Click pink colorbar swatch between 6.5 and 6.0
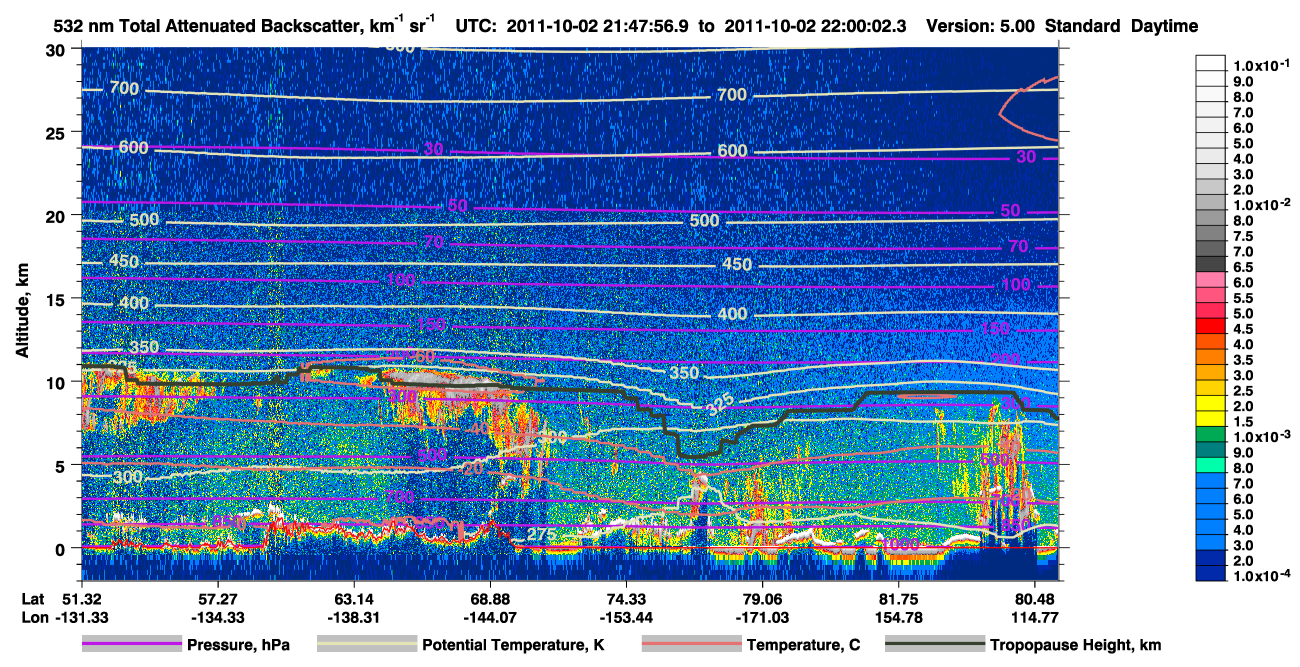Viewport: 1300px width, 667px height. (x=1211, y=279)
